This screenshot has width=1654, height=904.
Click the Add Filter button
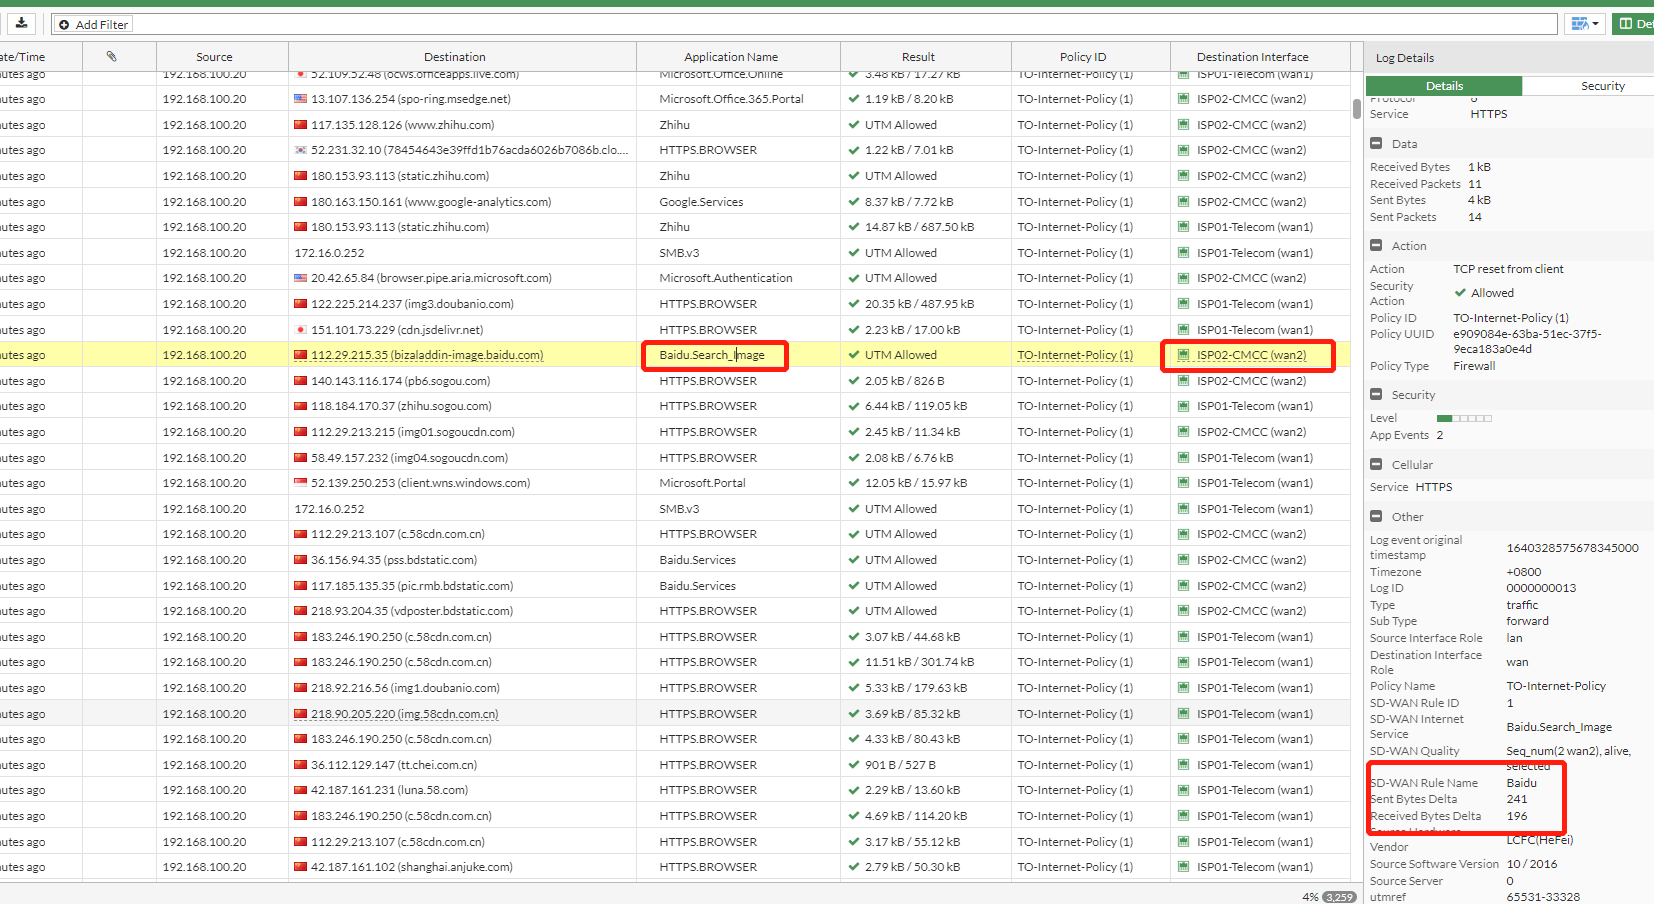[93, 24]
